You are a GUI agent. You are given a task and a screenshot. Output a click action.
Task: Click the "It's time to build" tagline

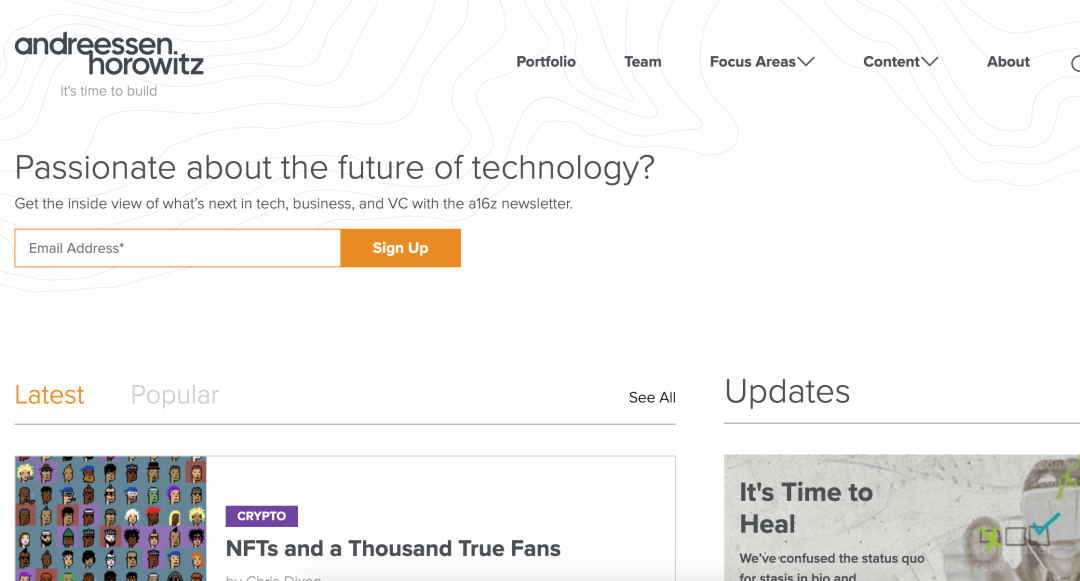click(x=108, y=91)
